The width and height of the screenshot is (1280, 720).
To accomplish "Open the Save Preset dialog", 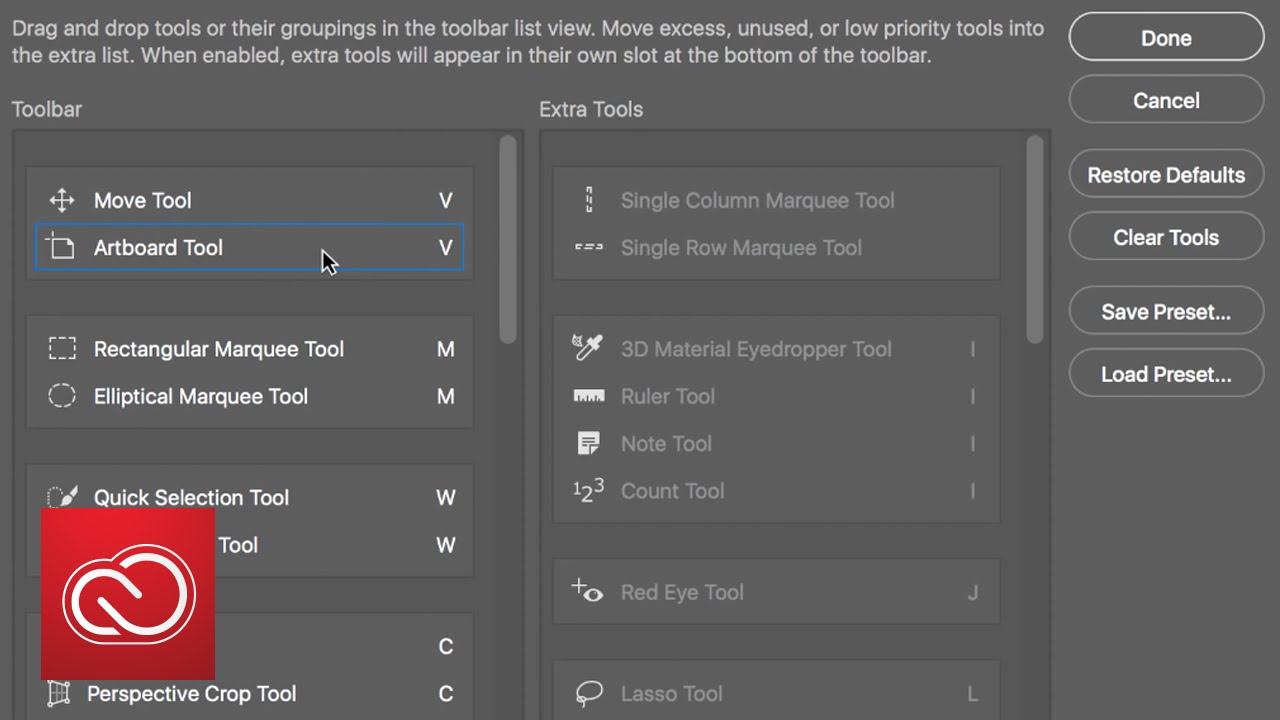I will click(x=1166, y=312).
